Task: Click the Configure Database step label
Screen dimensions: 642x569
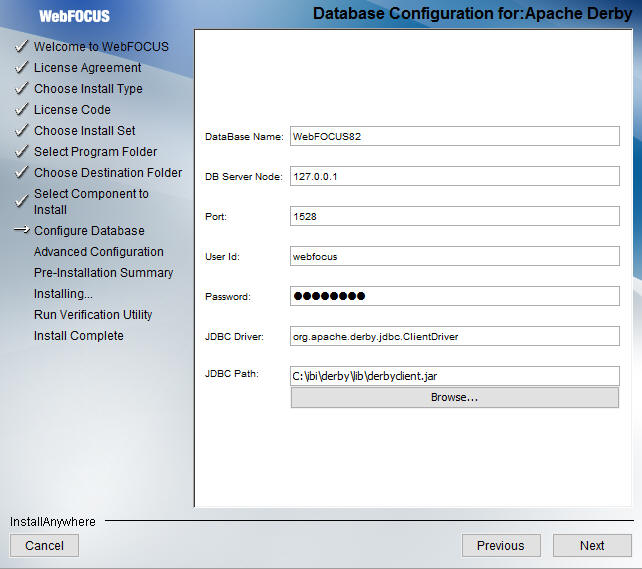Action: point(89,231)
